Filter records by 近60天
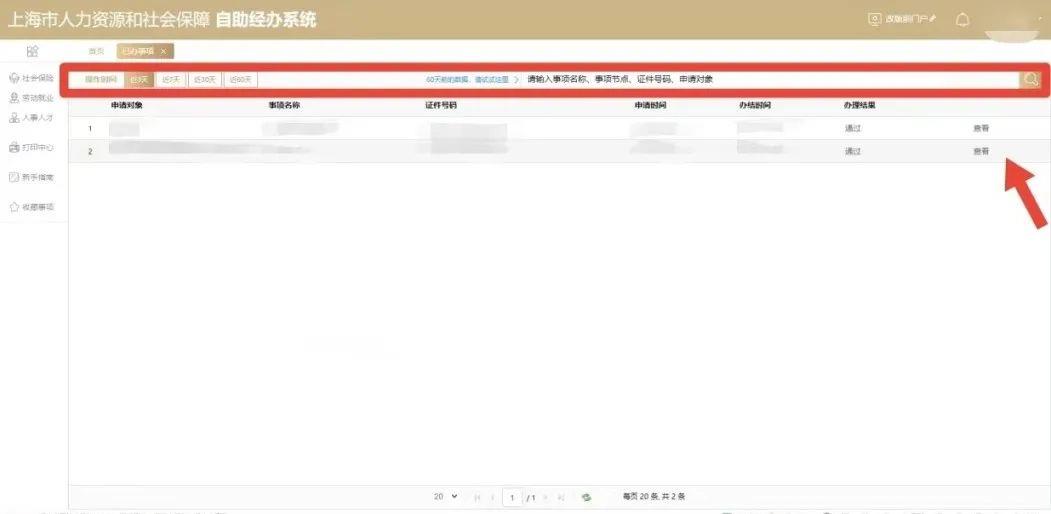Screen dimensions: 1051x514 coord(240,80)
